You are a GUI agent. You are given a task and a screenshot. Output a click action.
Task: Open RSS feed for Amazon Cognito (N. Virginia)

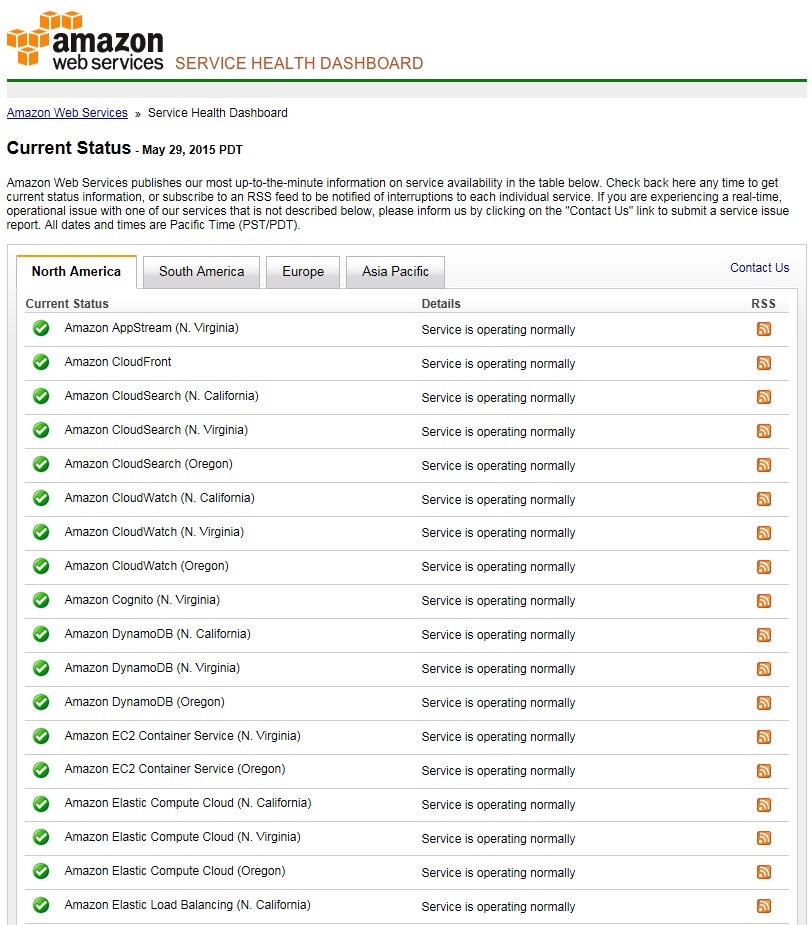(764, 601)
